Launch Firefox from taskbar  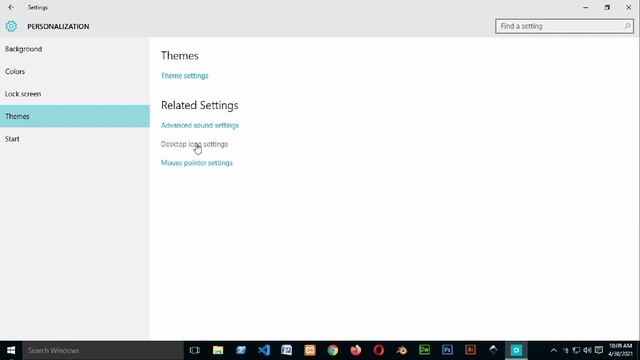pyautogui.click(x=356, y=350)
